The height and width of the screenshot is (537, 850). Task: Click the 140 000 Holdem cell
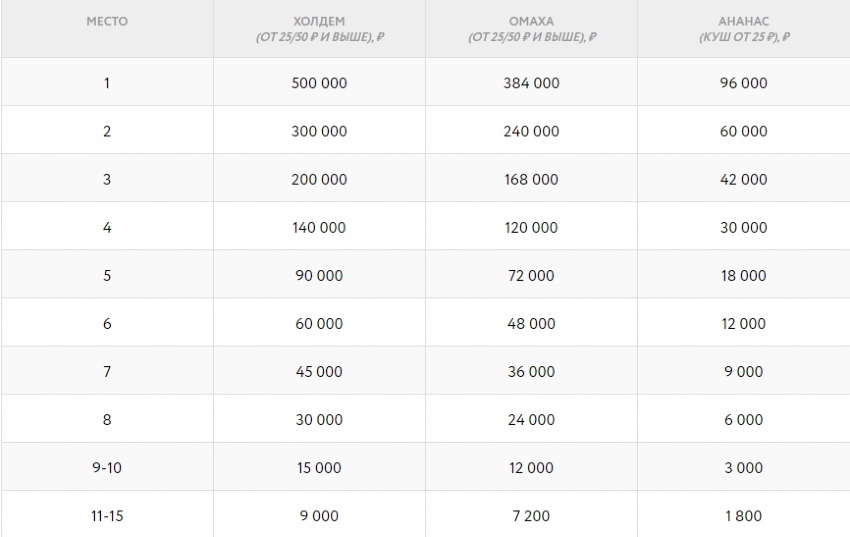(320, 227)
